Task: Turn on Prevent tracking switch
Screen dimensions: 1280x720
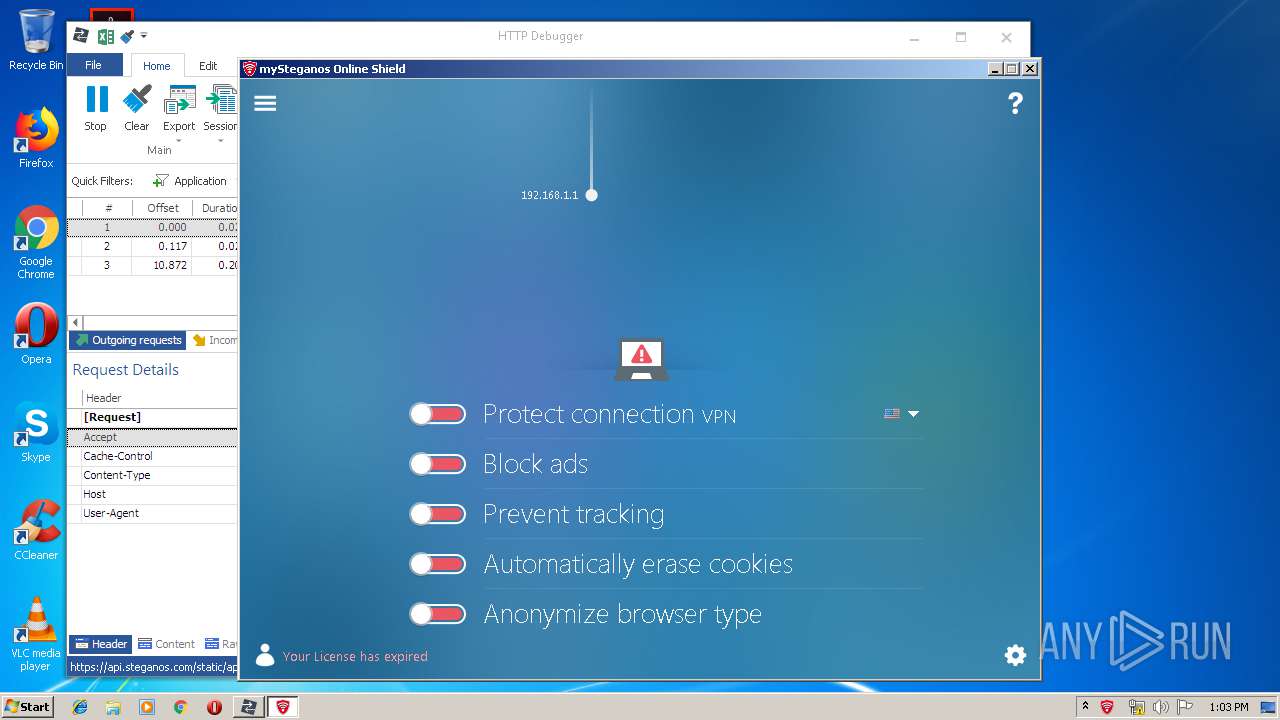Action: 438,514
